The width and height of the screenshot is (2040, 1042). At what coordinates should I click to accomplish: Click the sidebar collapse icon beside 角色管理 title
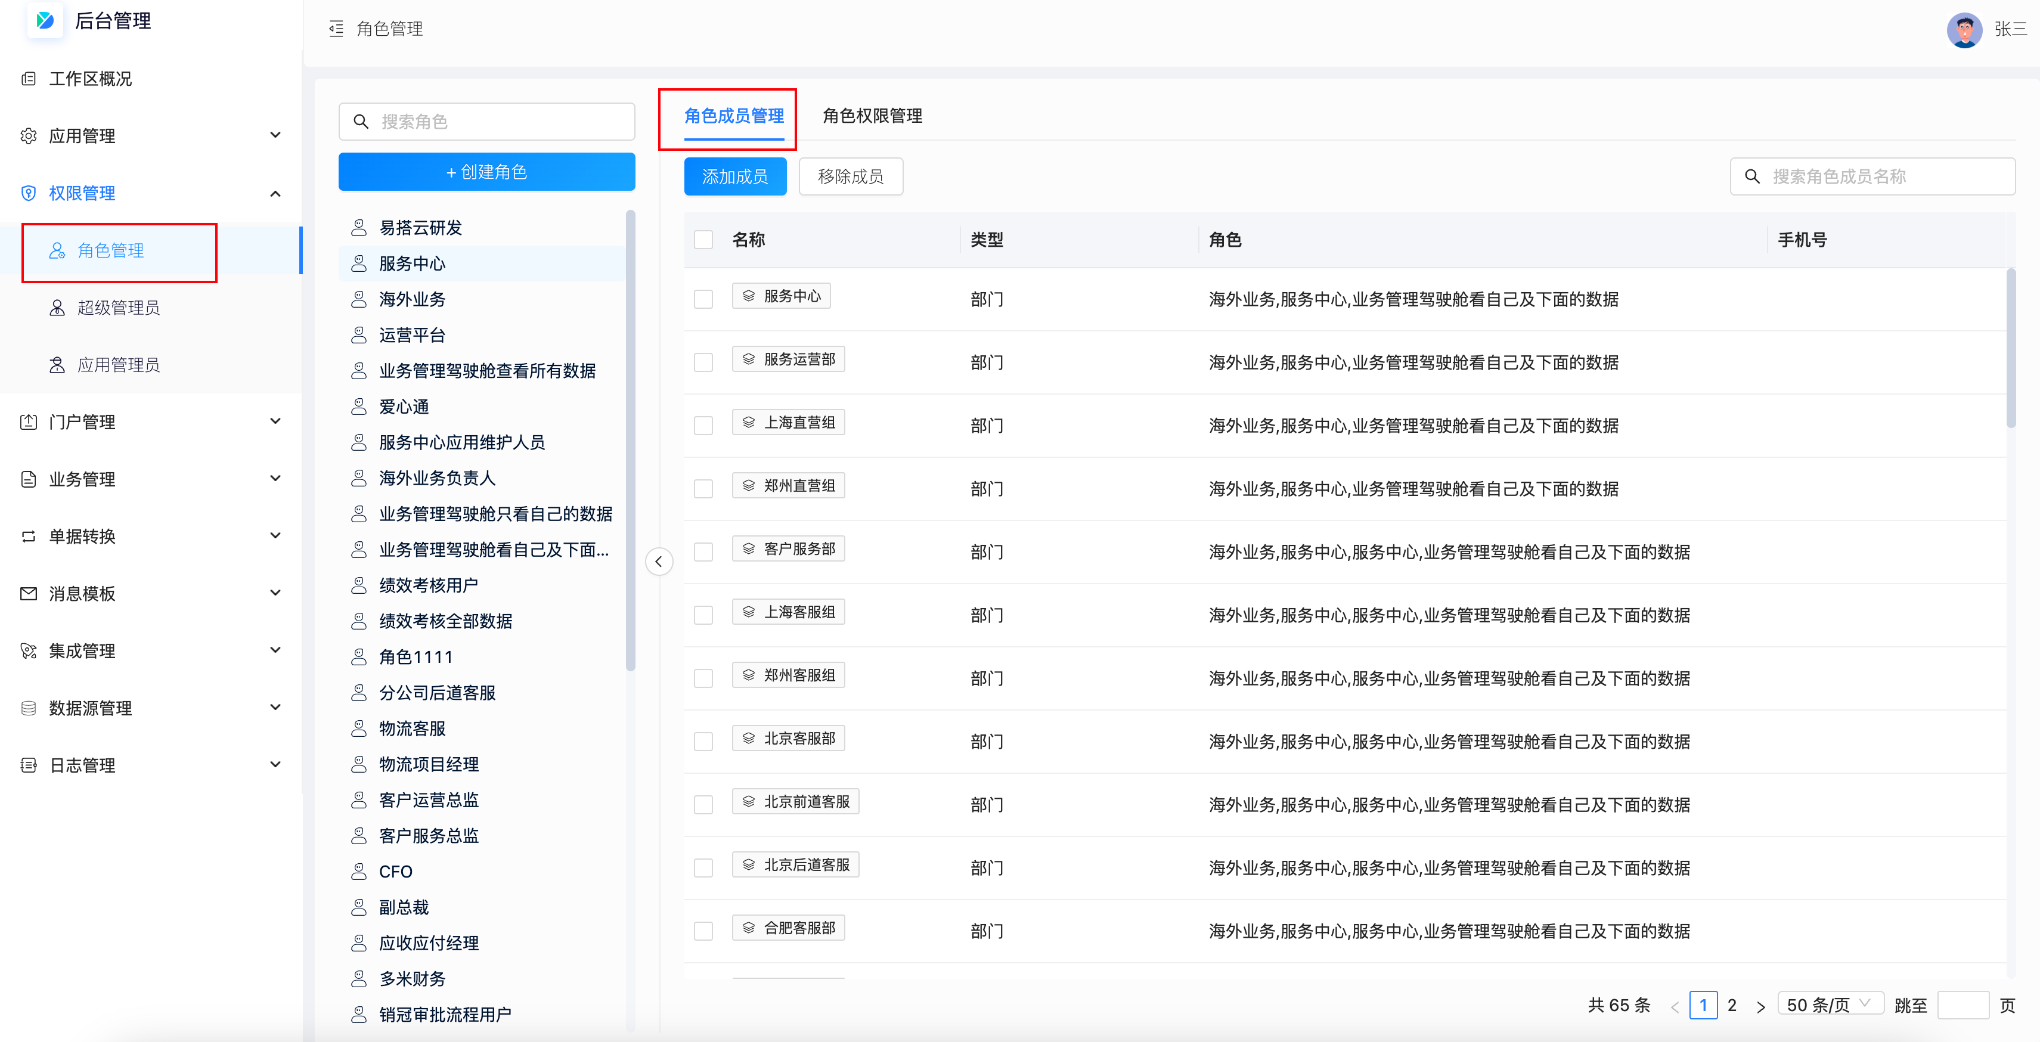coord(336,29)
